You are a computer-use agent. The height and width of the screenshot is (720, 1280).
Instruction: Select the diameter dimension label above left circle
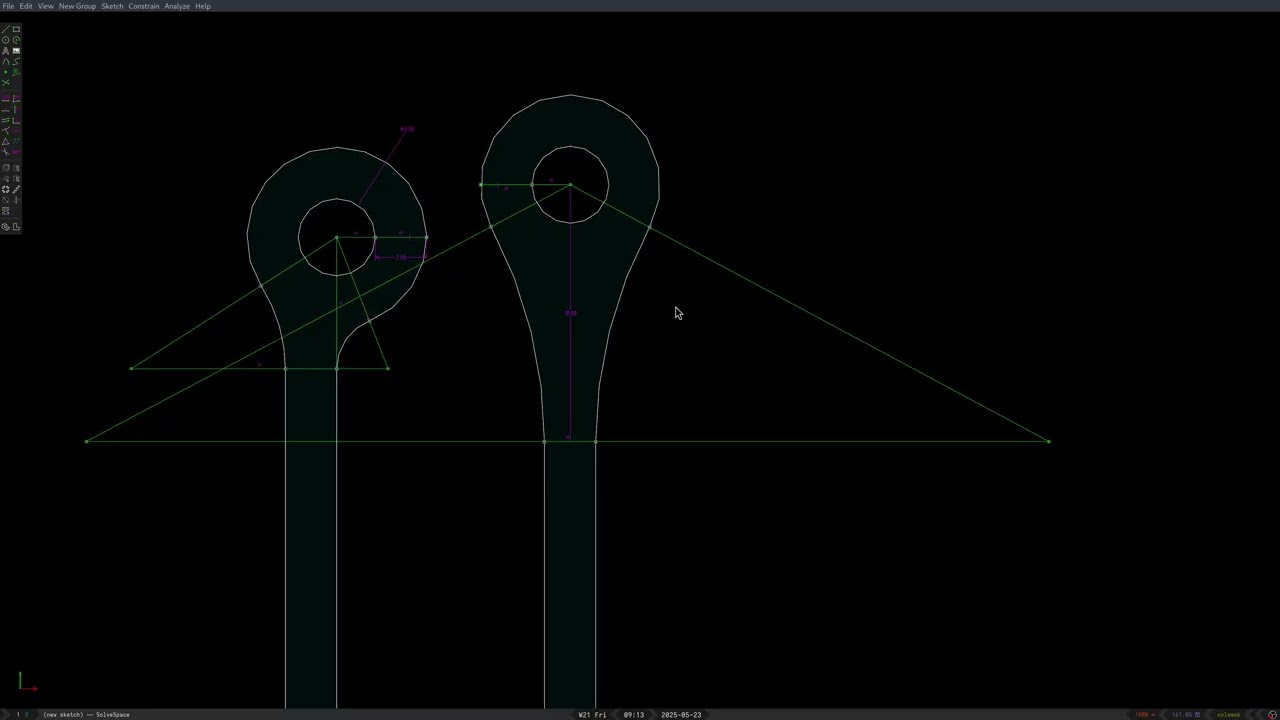click(407, 129)
